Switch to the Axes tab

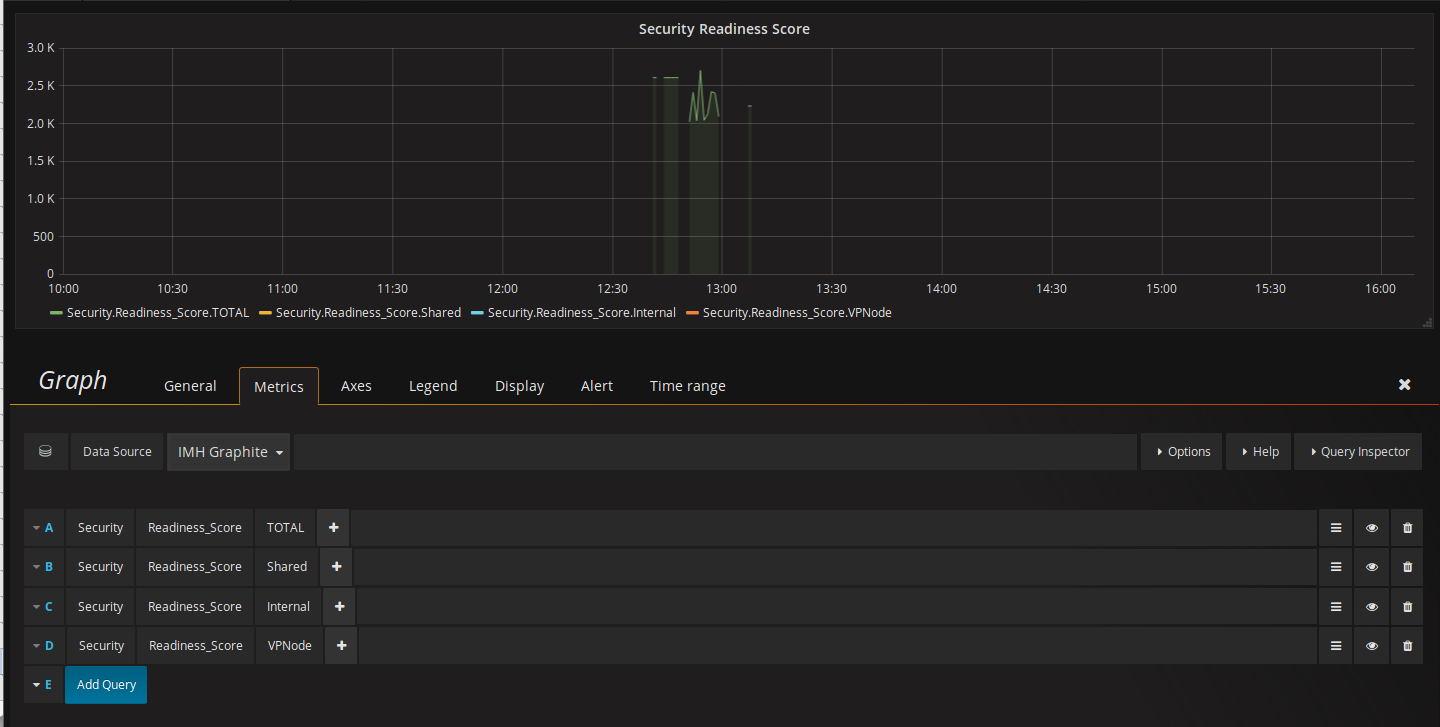pos(356,386)
